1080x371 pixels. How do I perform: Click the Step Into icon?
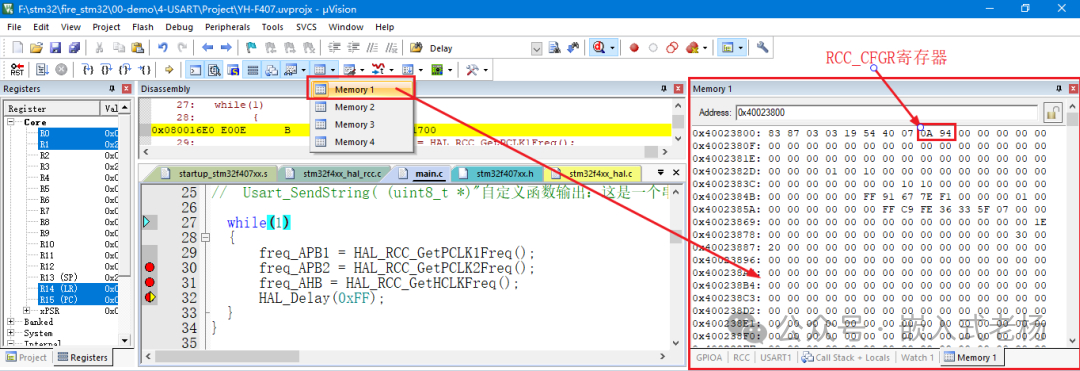tap(87, 70)
